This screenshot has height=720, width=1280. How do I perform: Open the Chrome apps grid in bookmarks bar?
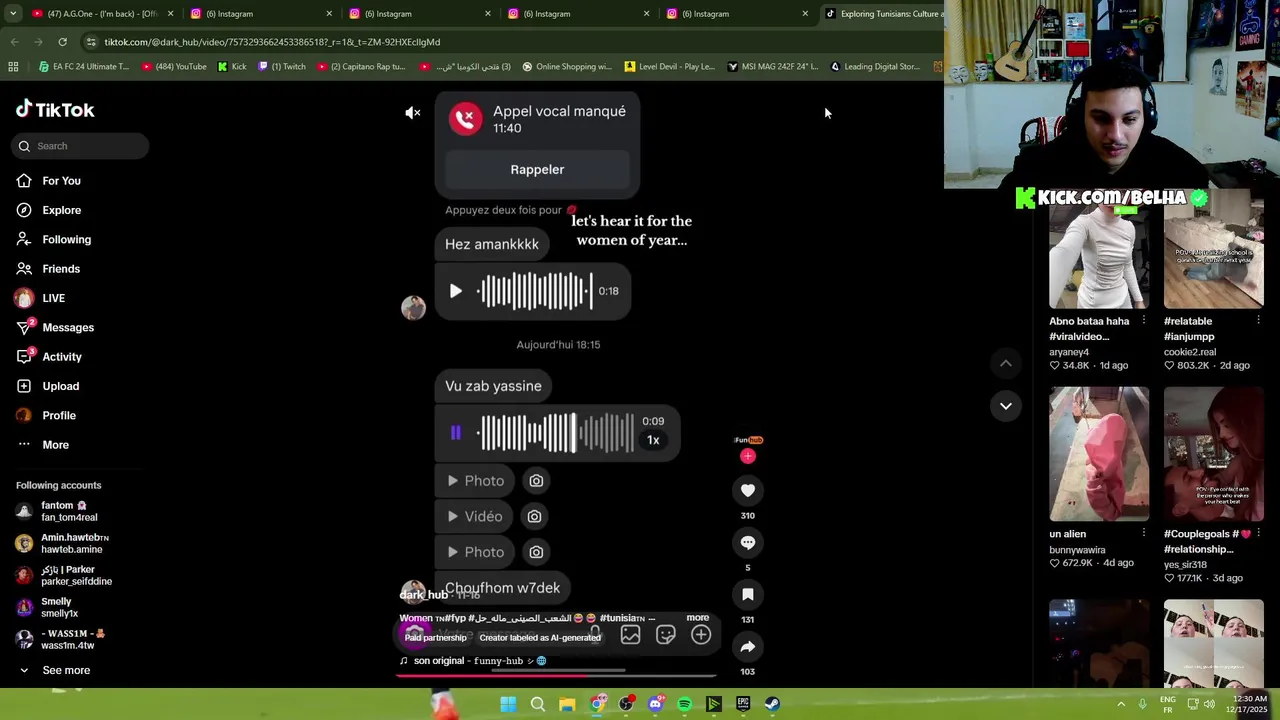click(x=13, y=67)
